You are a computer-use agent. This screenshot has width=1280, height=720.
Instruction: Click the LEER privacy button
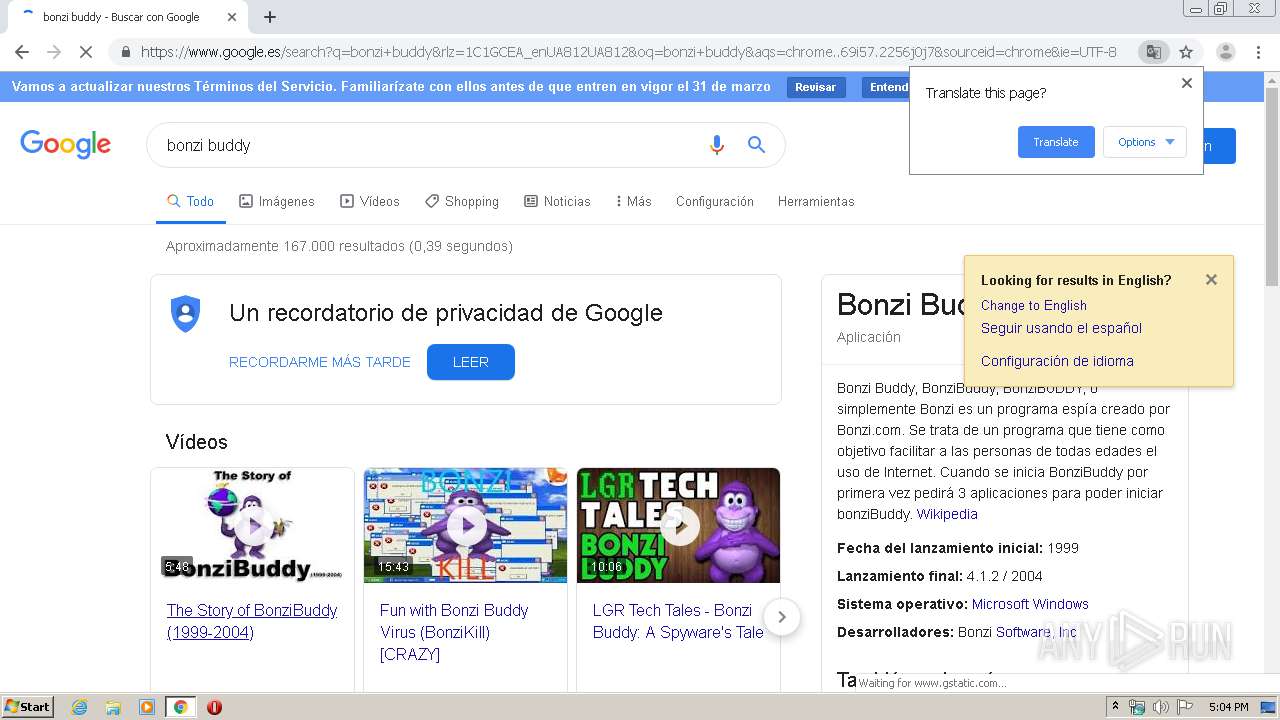(471, 362)
